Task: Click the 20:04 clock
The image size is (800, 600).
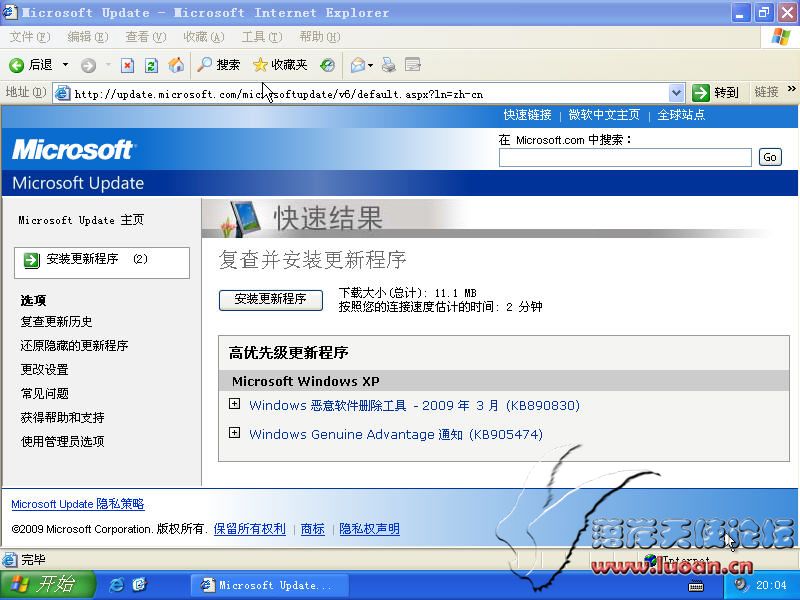Action: [x=771, y=585]
